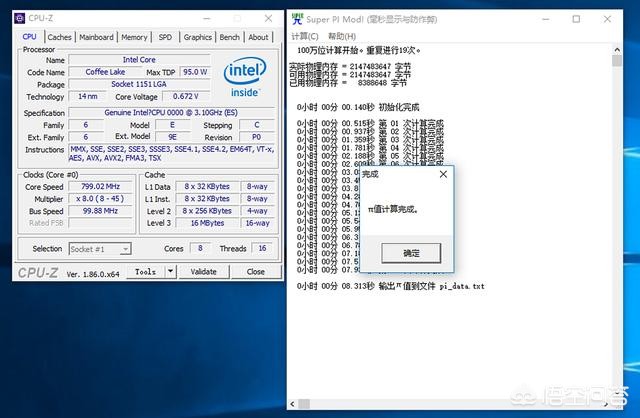The image size is (640, 418).
Task: Click the Max TDP value 95.0 W
Action: point(195,72)
